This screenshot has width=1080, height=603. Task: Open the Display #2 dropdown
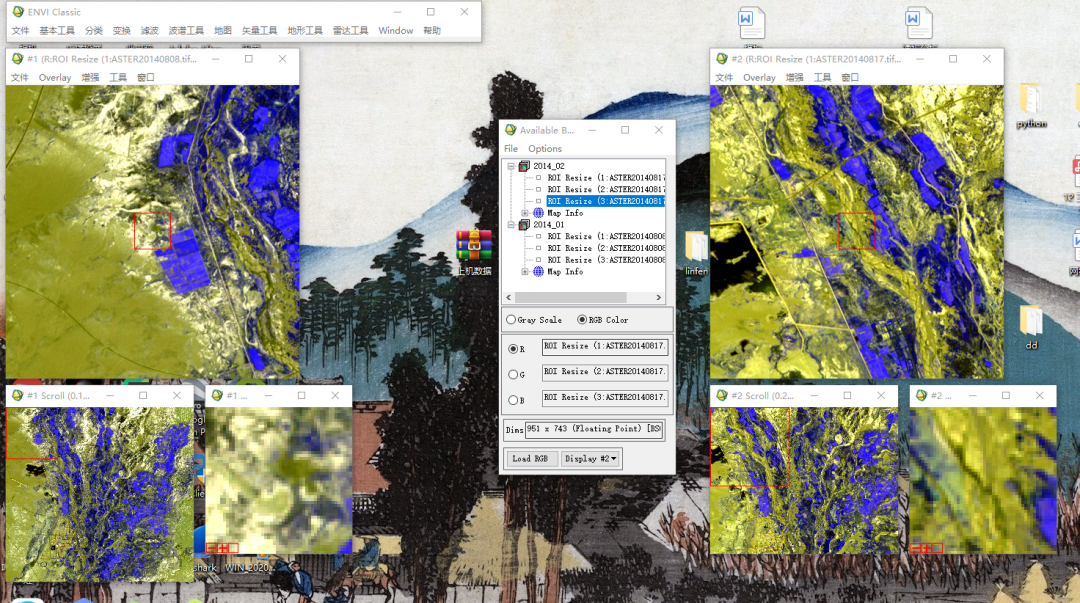pyautogui.click(x=590, y=458)
